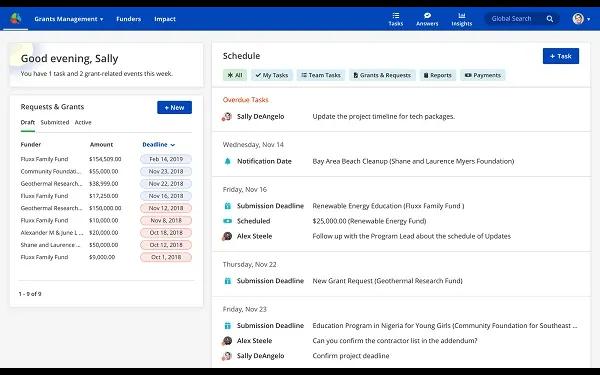This screenshot has height=375, width=600.
Task: Toggle the Reports filter
Action: tap(437, 75)
